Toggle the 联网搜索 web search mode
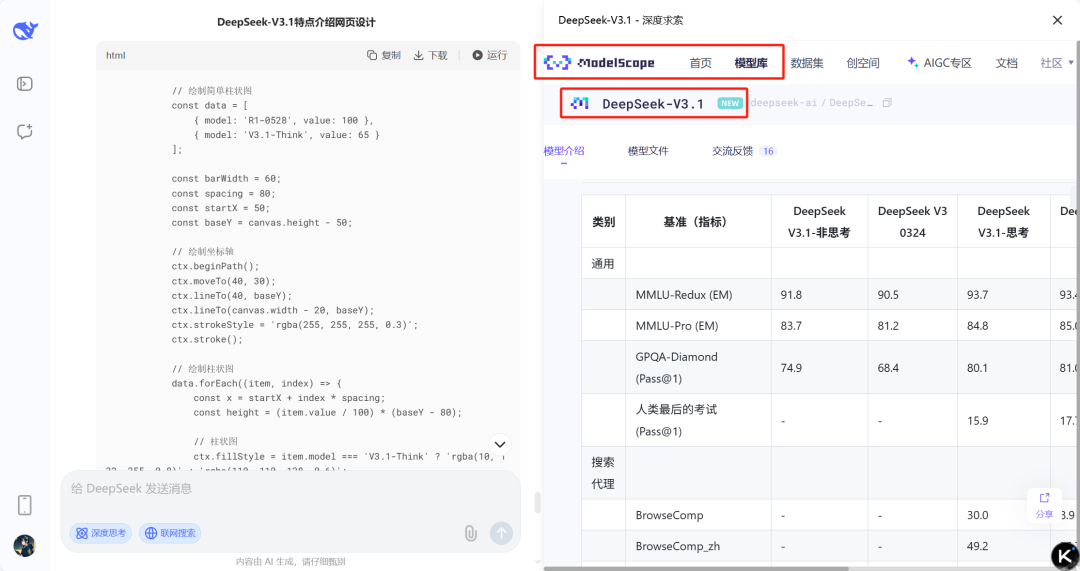The image size is (1080, 571). (170, 533)
